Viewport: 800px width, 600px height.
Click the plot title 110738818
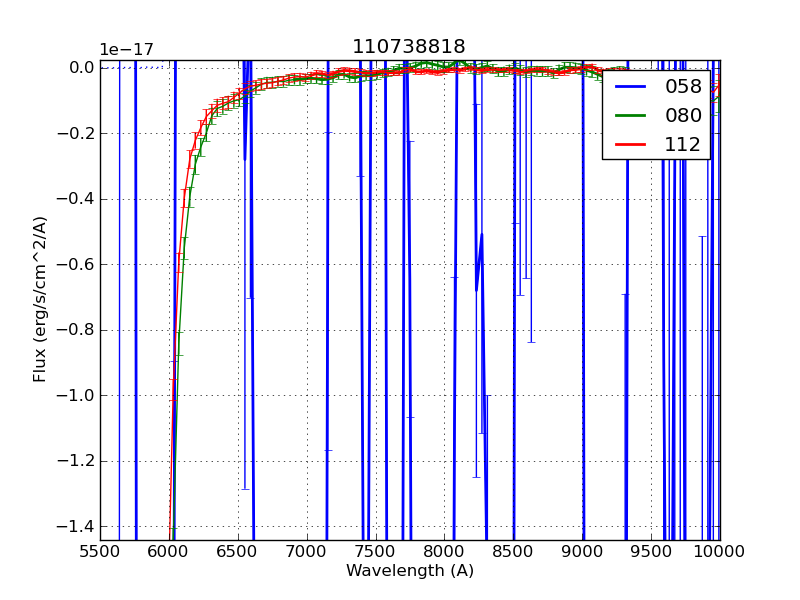click(409, 47)
